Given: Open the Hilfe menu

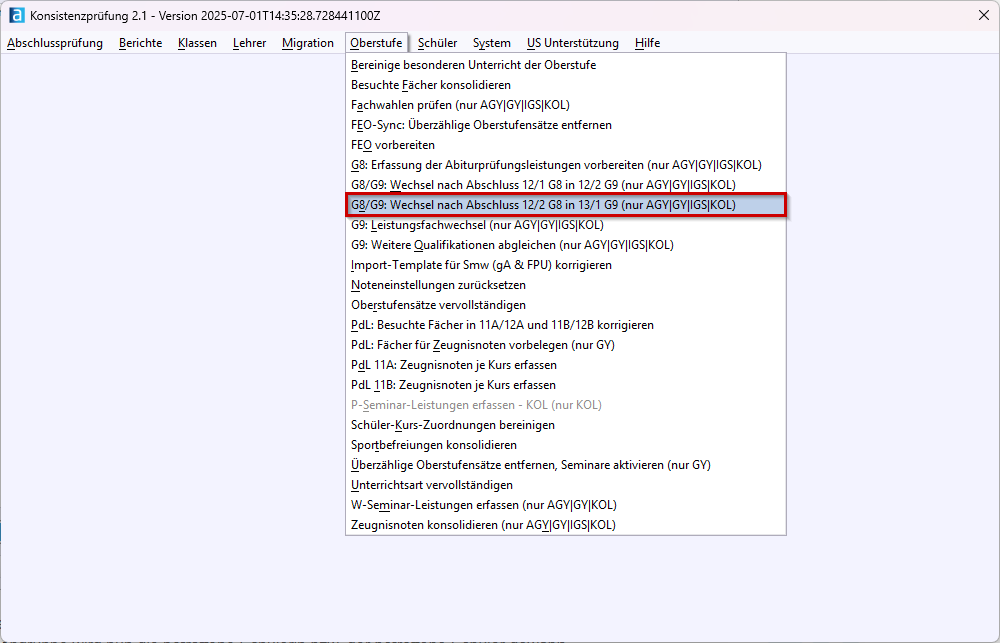Looking at the screenshot, I should click(647, 43).
